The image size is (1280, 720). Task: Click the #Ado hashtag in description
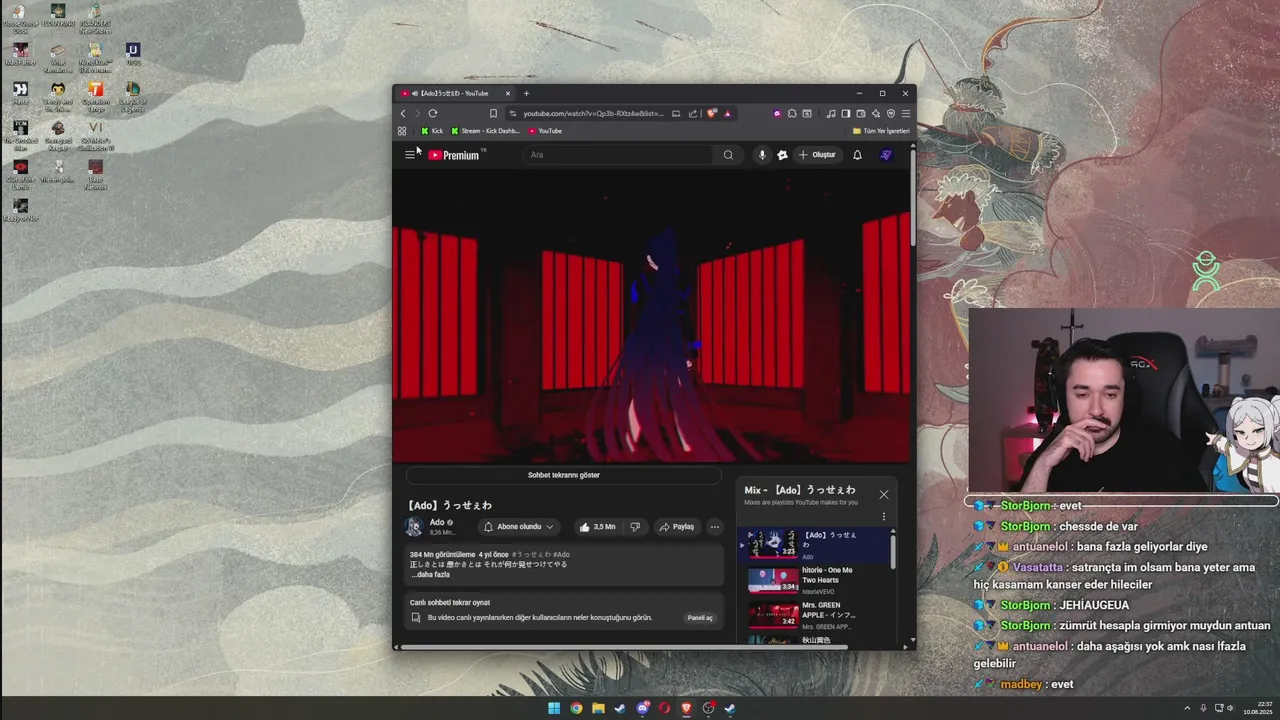click(561, 554)
